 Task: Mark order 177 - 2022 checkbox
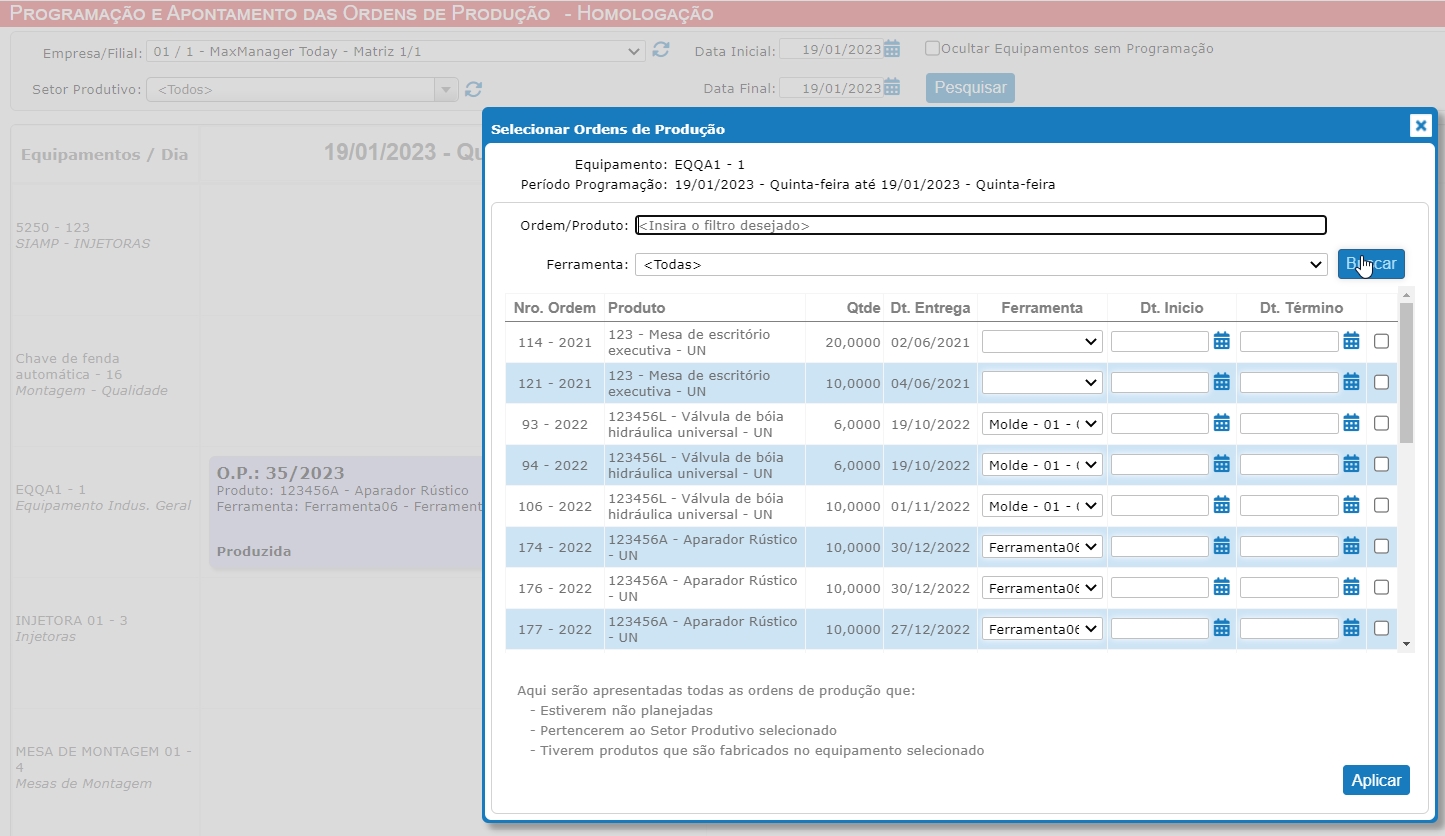[1381, 628]
